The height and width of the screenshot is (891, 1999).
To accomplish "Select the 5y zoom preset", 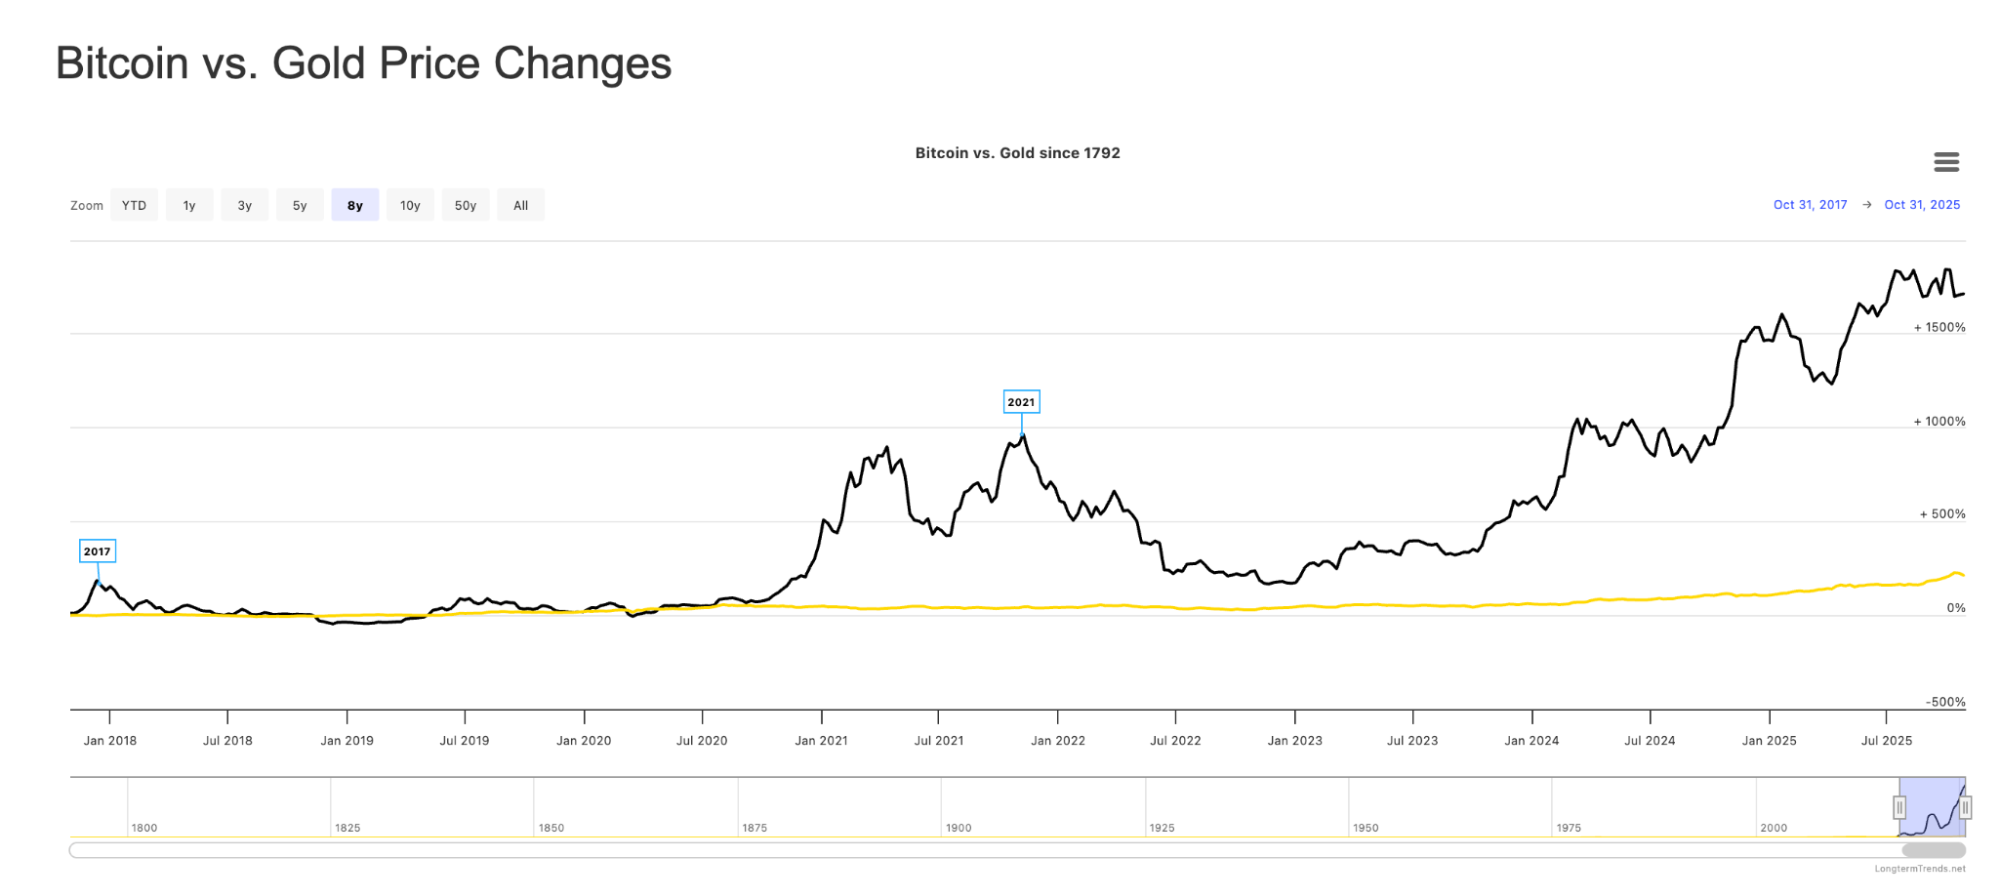I will [299, 204].
